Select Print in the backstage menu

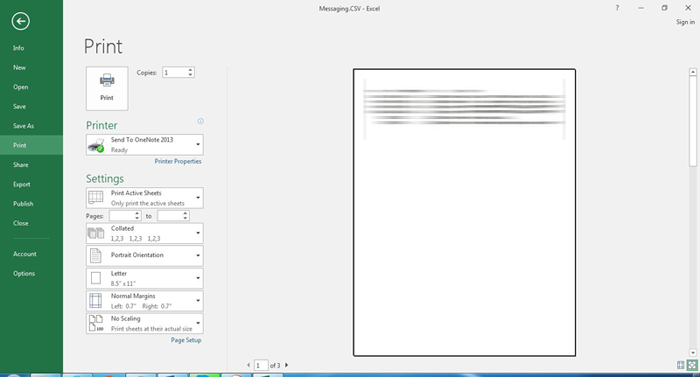coord(31,145)
